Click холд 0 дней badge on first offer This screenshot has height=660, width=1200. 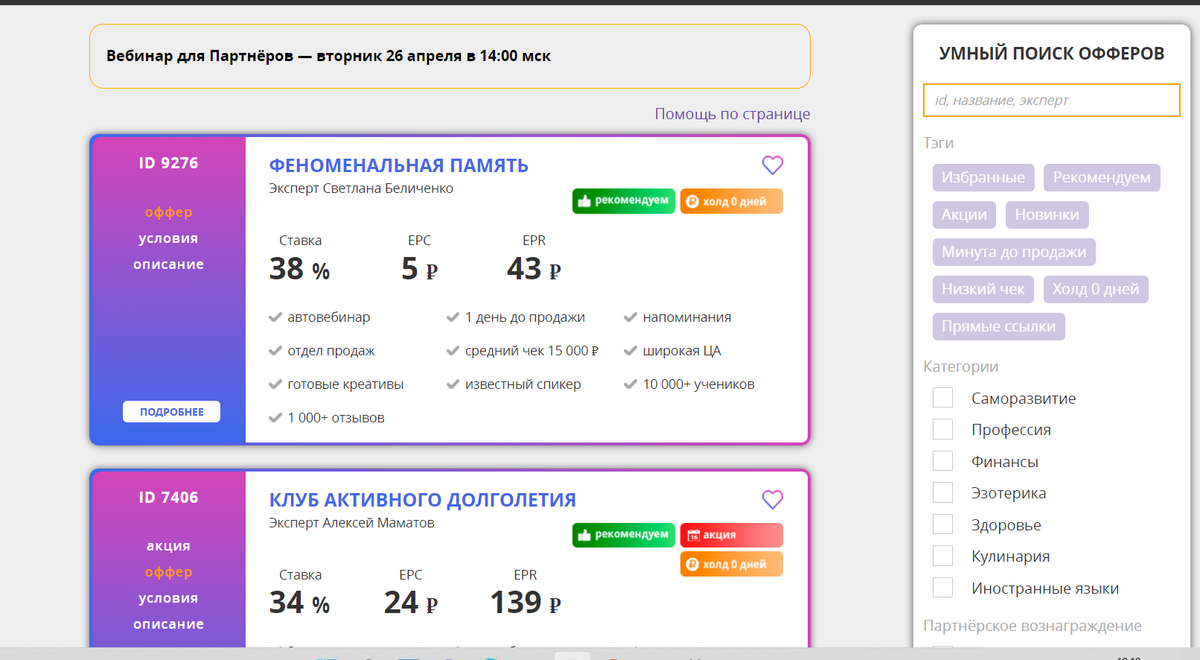tap(731, 201)
